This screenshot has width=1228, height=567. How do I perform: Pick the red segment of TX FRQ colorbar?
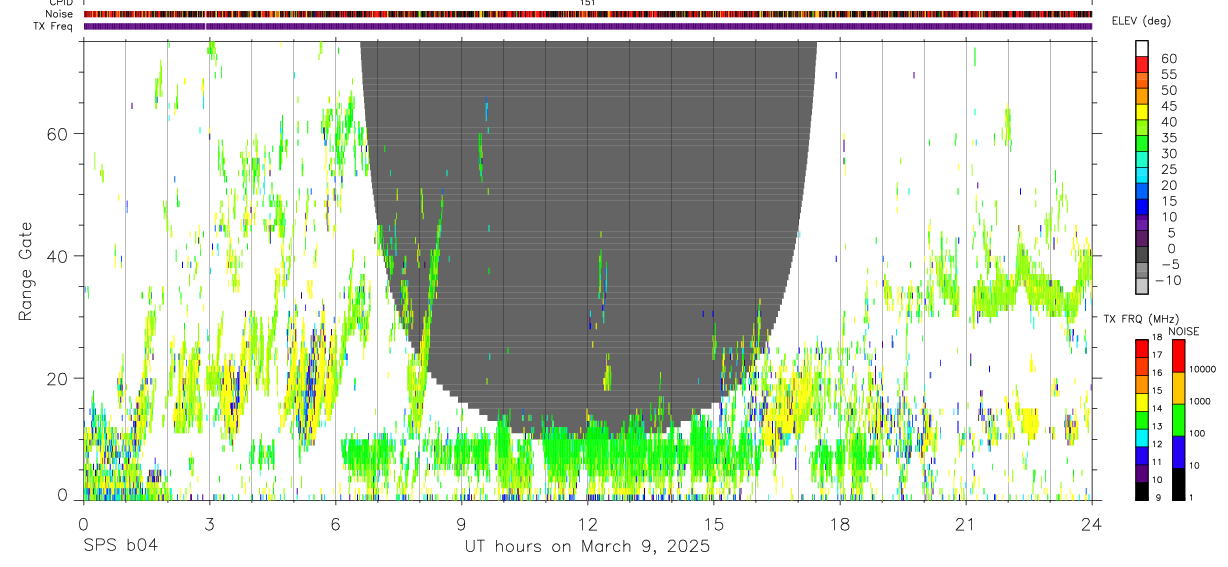(1142, 347)
